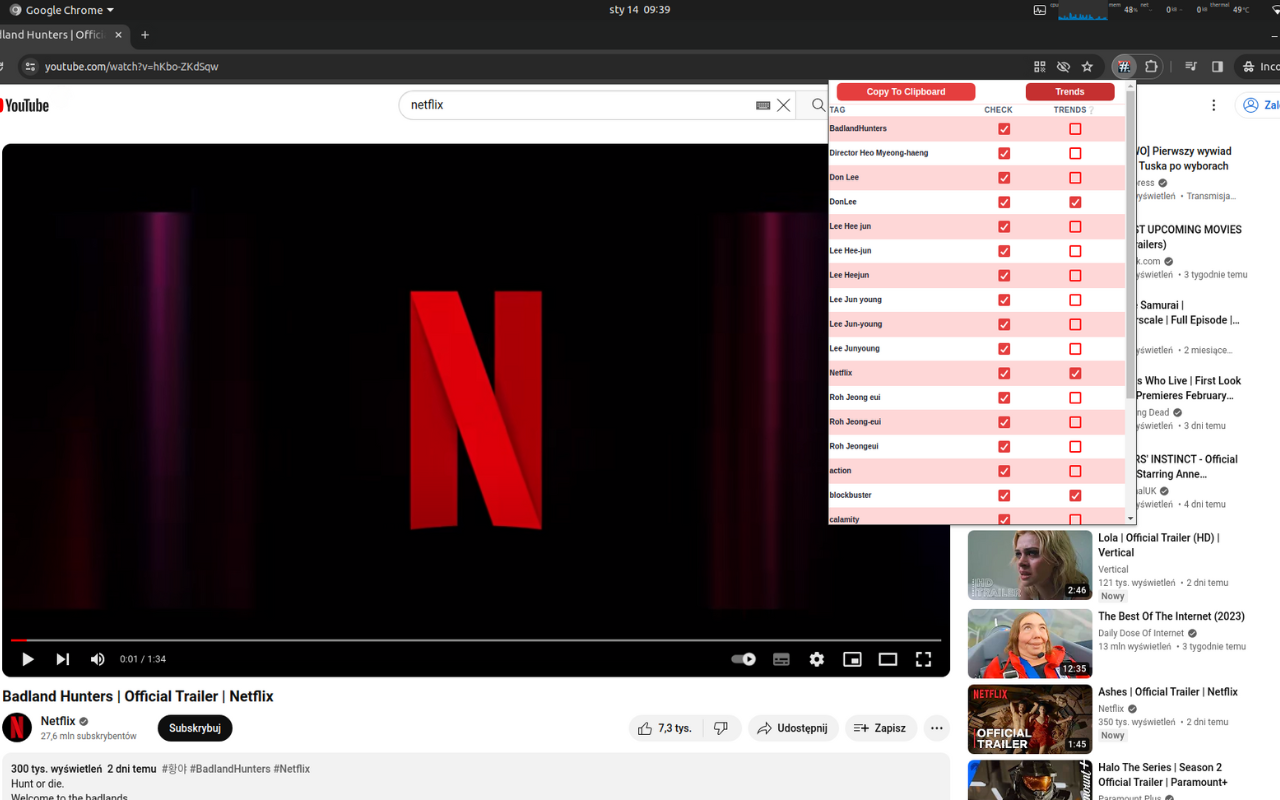Viewport: 1280px width, 800px height.
Task: Toggle the autoplay switch in player
Action: tap(743, 659)
